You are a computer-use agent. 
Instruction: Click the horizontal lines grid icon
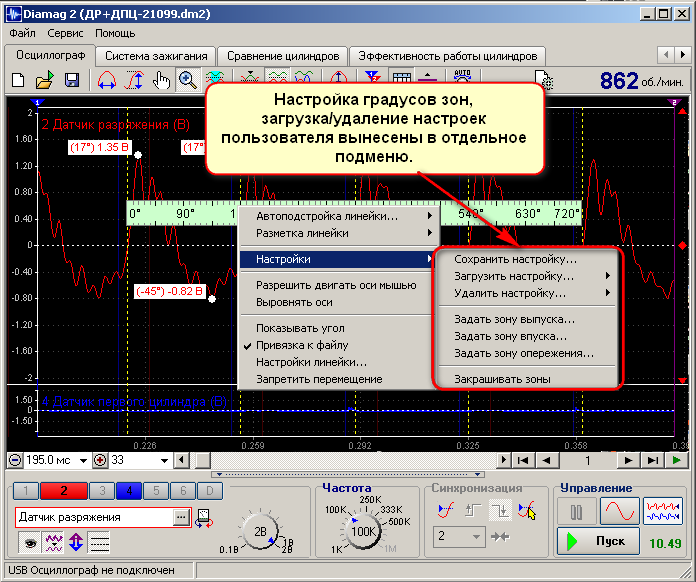pyautogui.click(x=99, y=542)
